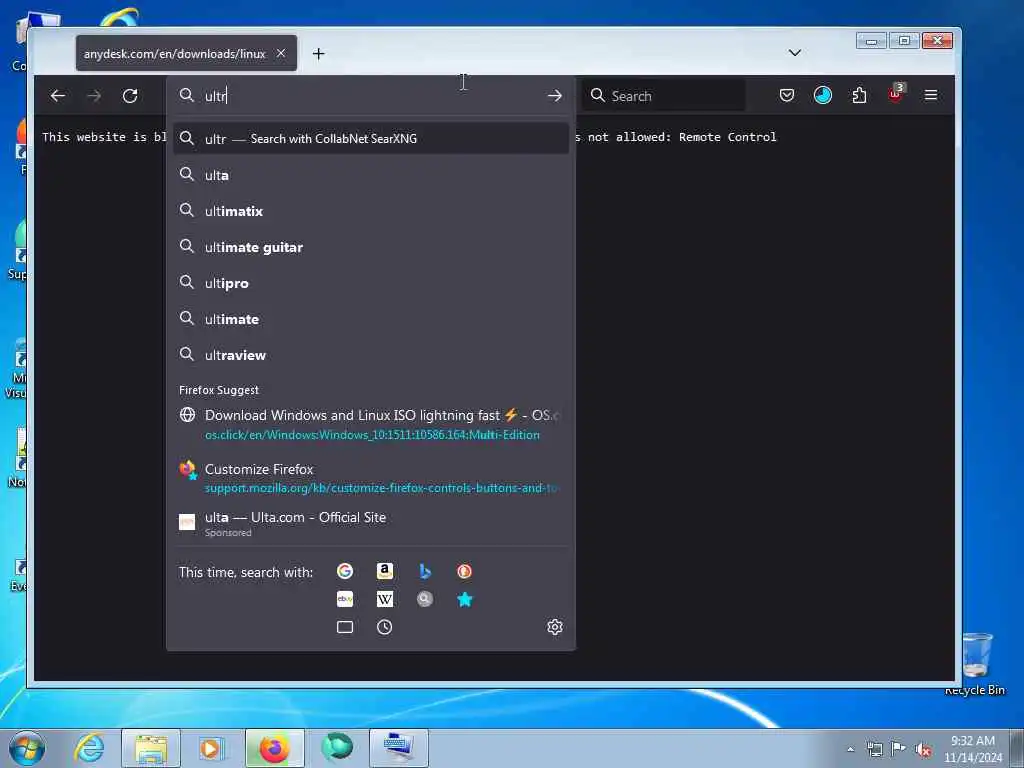1024x768 pixels.
Task: Click the Firefox taskbar button
Action: point(275,748)
